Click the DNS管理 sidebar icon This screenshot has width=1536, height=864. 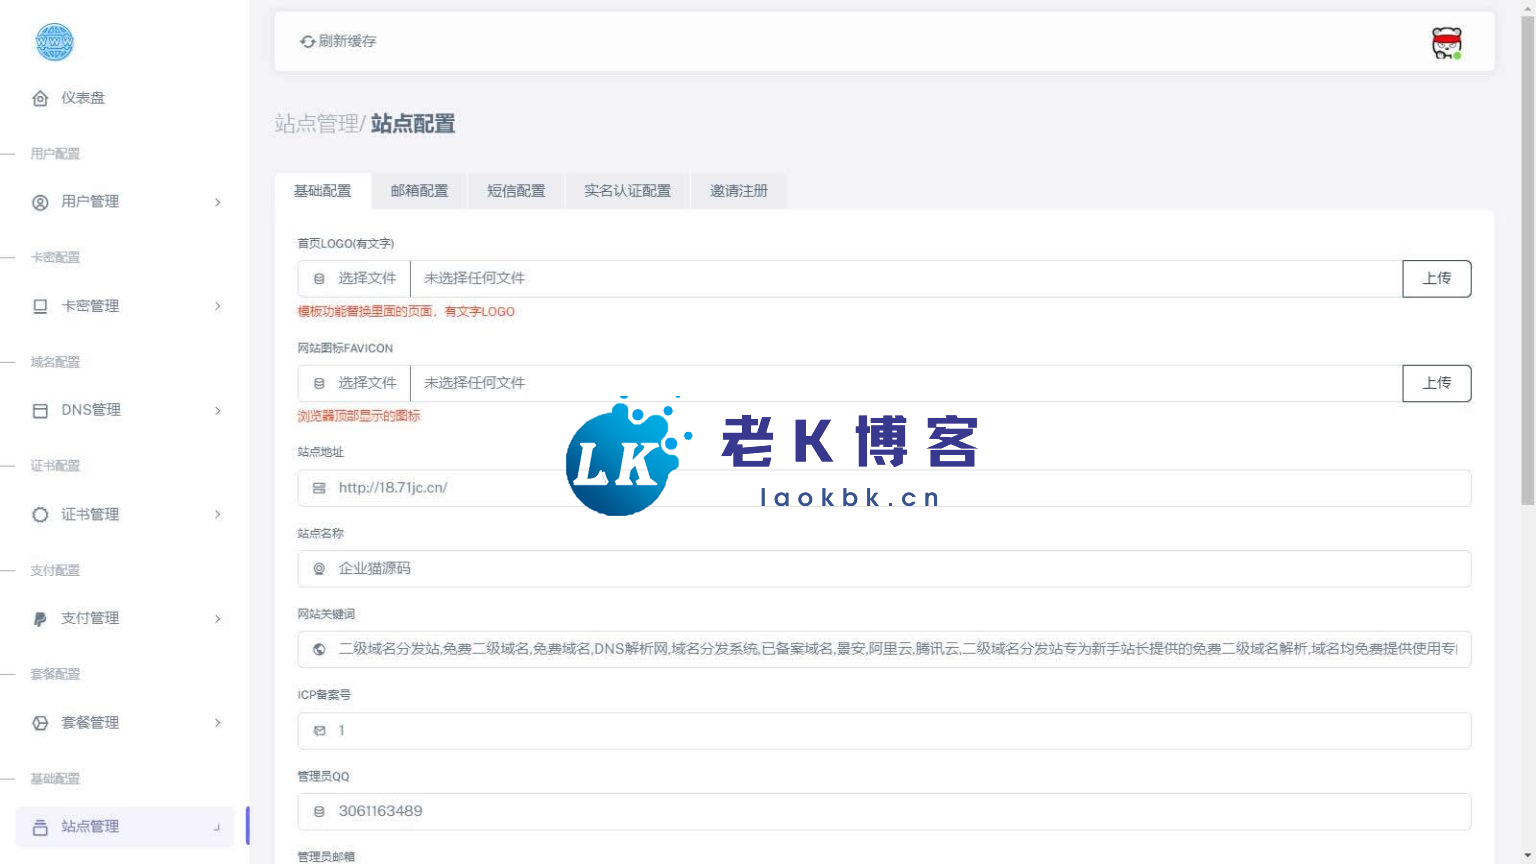tap(40, 411)
